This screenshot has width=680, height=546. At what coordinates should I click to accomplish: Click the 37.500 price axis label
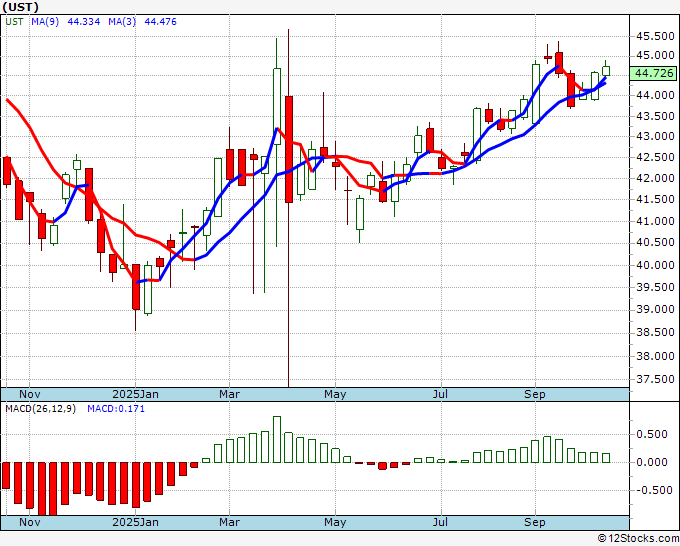(x=655, y=379)
